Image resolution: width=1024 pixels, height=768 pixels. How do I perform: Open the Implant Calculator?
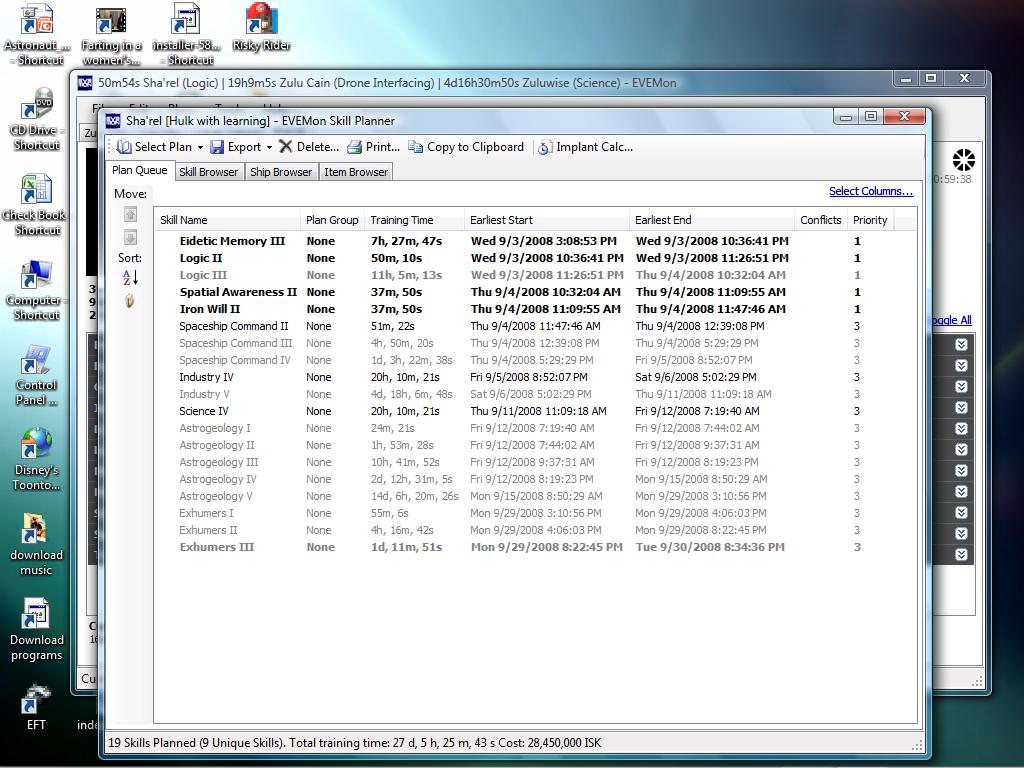(585, 147)
